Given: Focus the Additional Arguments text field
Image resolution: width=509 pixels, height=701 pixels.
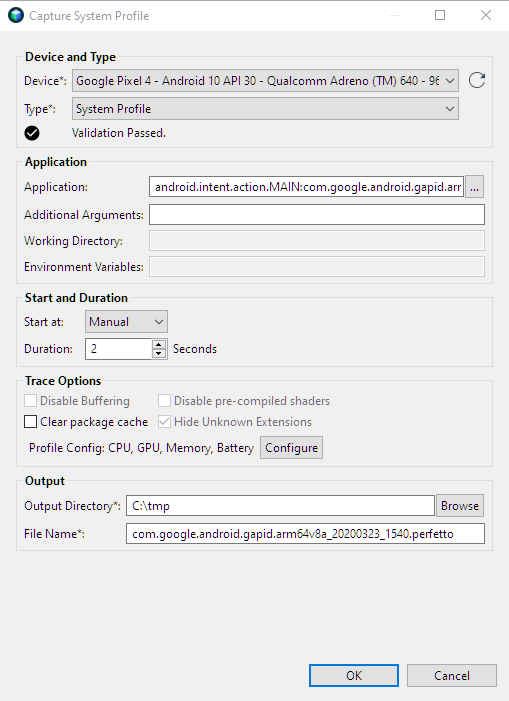Looking at the screenshot, I should (317, 215).
